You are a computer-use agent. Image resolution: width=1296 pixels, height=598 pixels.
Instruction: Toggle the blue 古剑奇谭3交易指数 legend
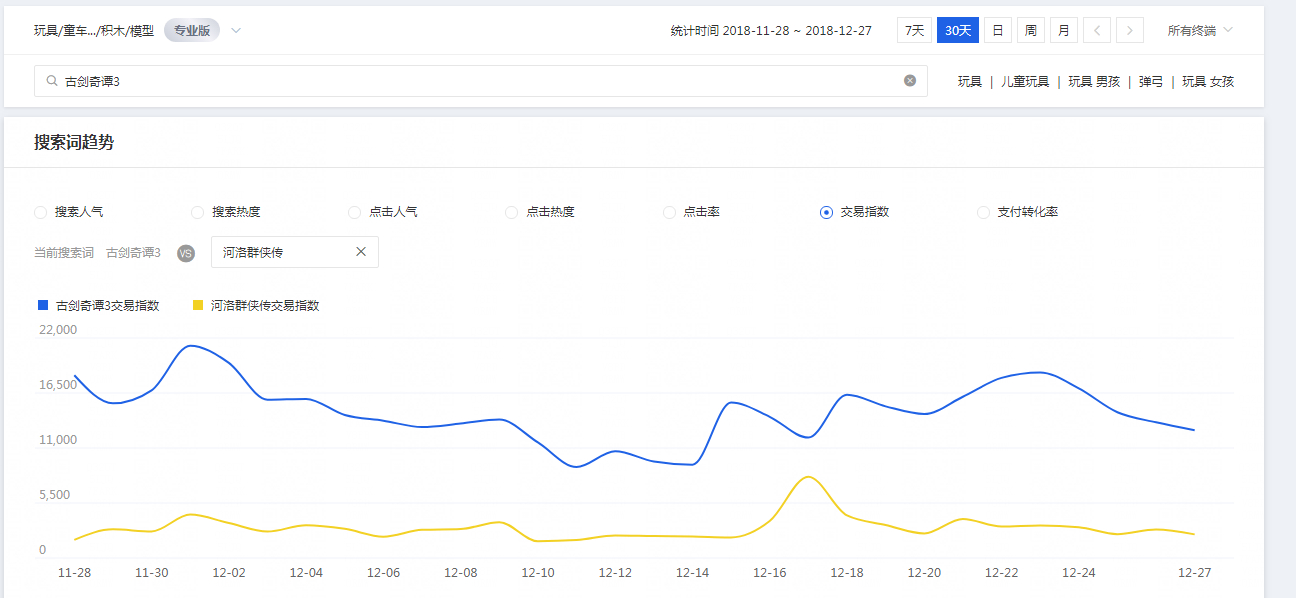click(98, 305)
